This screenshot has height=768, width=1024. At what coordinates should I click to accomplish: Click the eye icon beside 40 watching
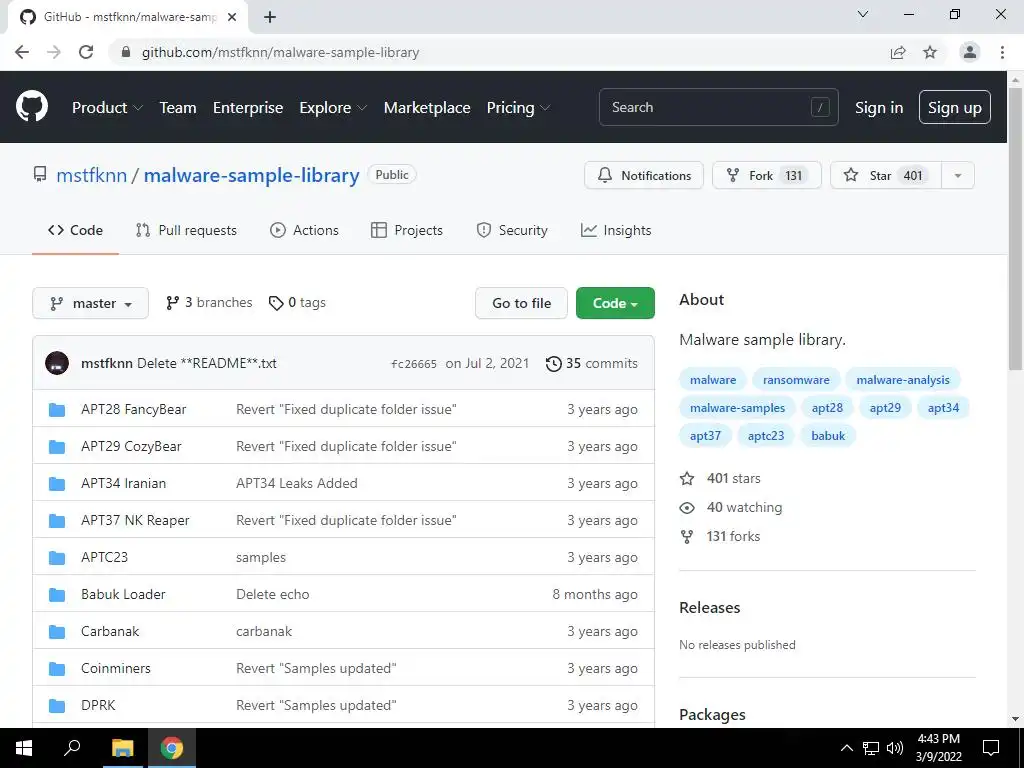pos(687,507)
